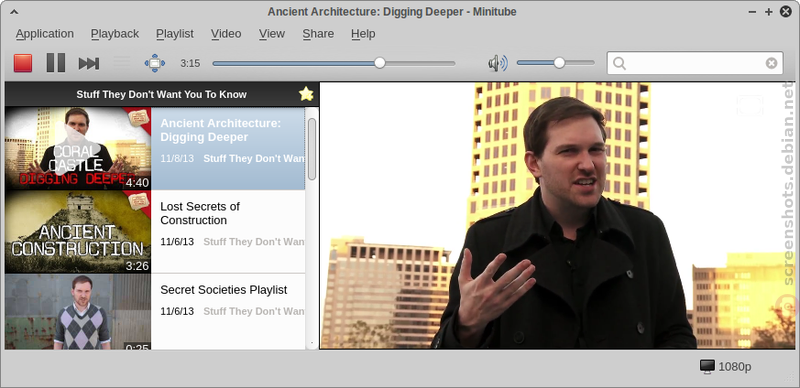Open the Share menu
The image size is (800, 388).
pyautogui.click(x=318, y=34)
